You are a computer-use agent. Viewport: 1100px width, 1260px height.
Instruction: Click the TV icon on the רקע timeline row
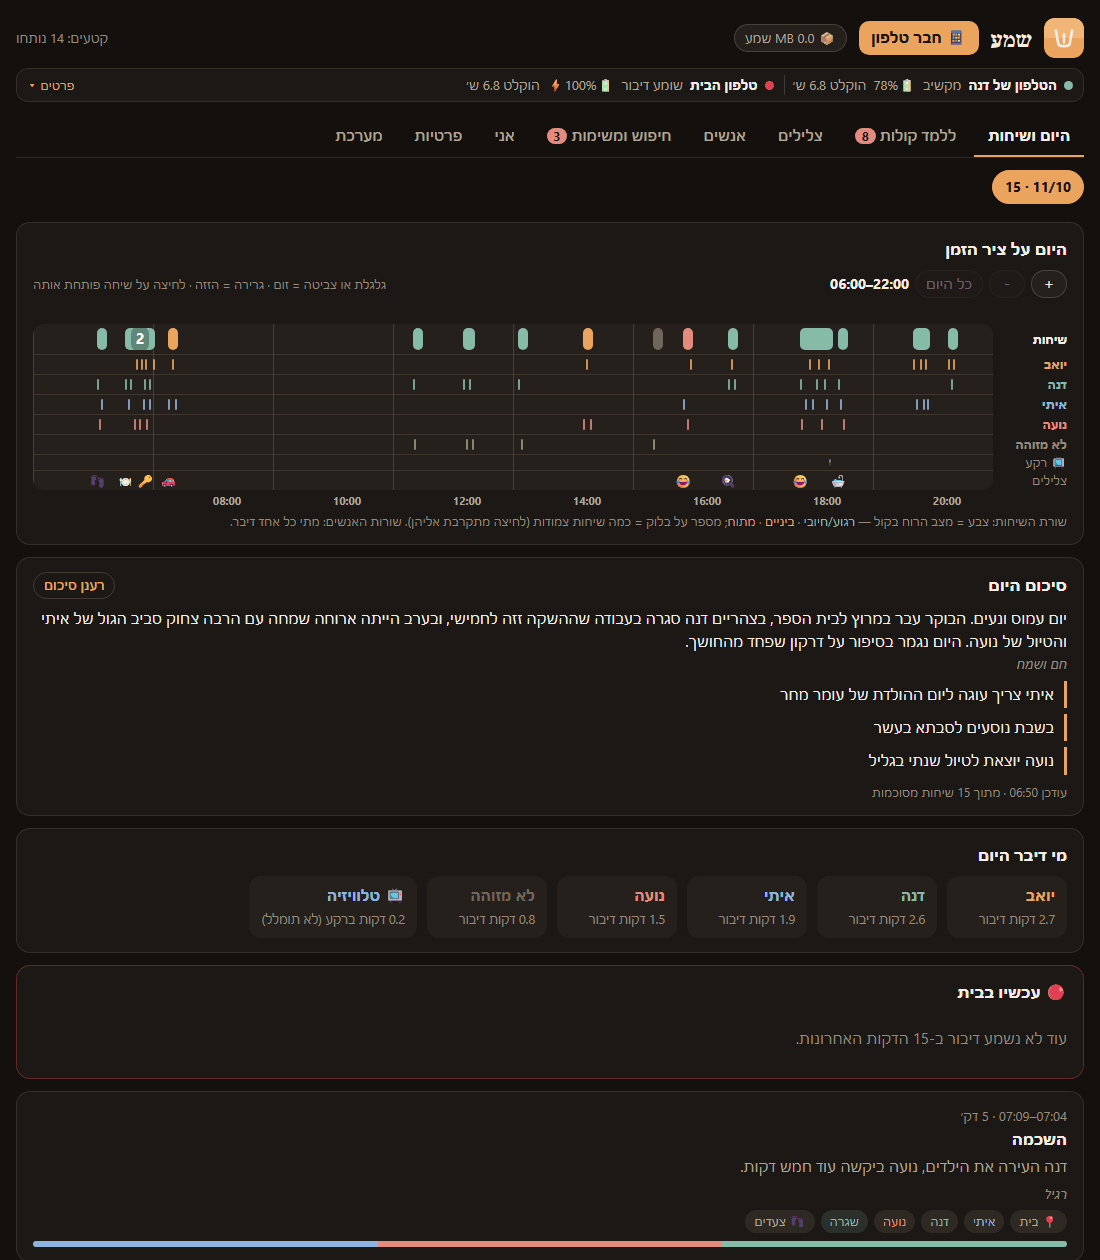point(1059,462)
